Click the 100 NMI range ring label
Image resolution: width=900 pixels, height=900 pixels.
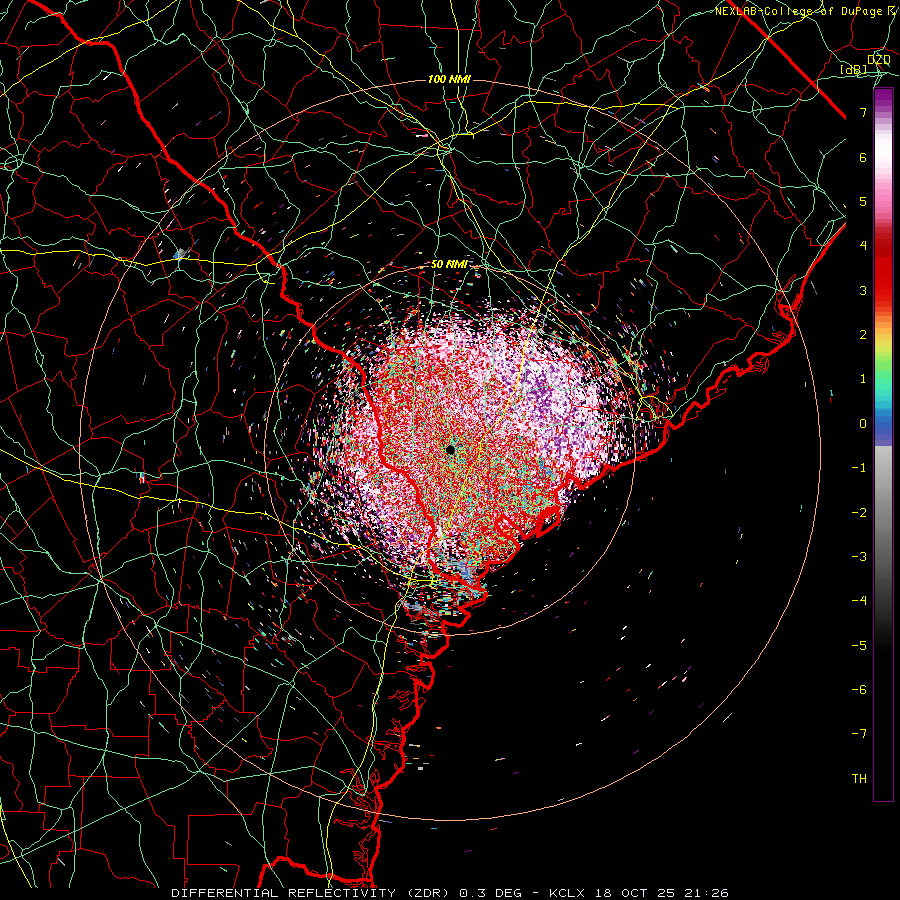pos(449,79)
